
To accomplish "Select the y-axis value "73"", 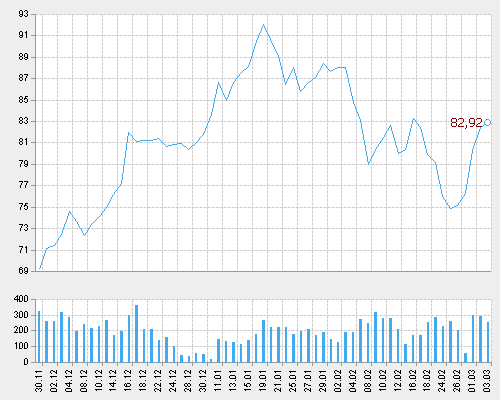I will click(24, 229).
